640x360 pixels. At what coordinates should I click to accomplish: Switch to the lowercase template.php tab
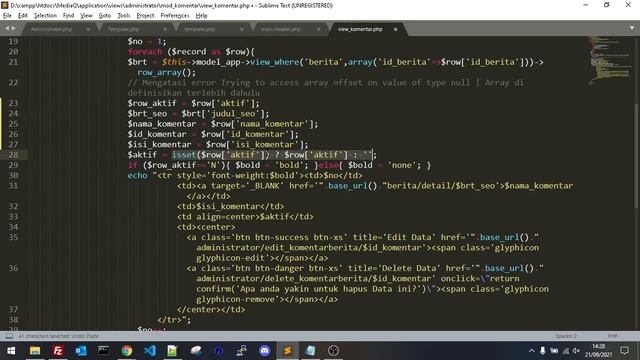[x=200, y=29]
